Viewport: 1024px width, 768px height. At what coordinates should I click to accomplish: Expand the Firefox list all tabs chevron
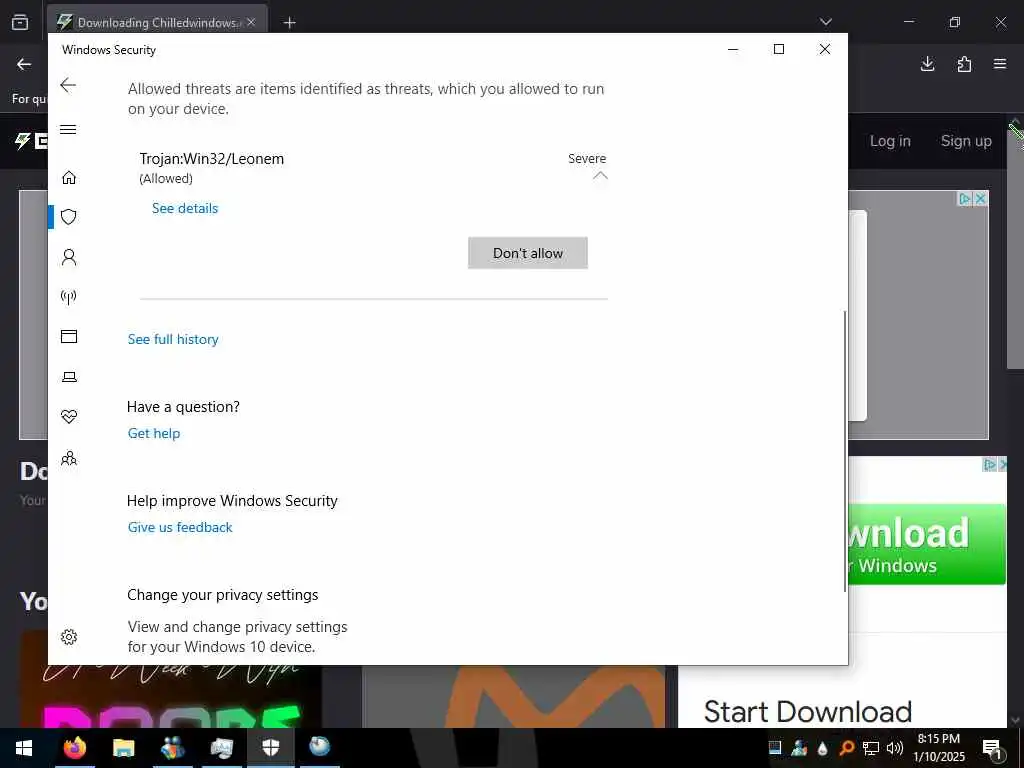click(825, 22)
